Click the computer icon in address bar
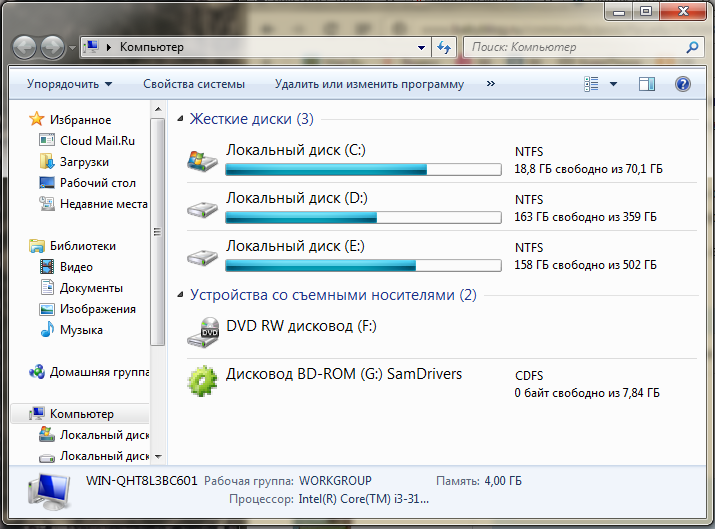Viewport: 715px width, 529px height. pyautogui.click(x=92, y=47)
